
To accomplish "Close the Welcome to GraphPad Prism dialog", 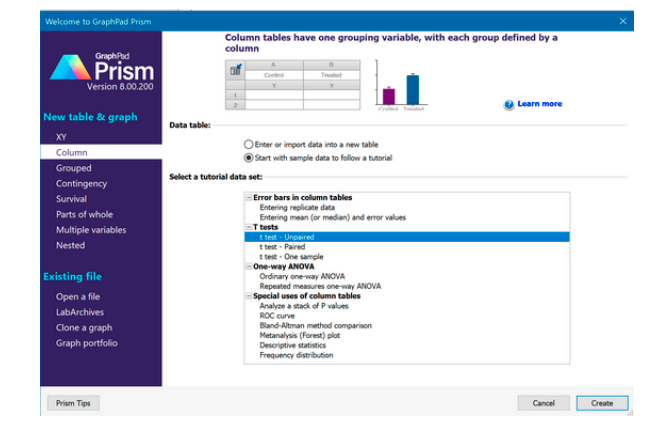I will click(x=623, y=21).
